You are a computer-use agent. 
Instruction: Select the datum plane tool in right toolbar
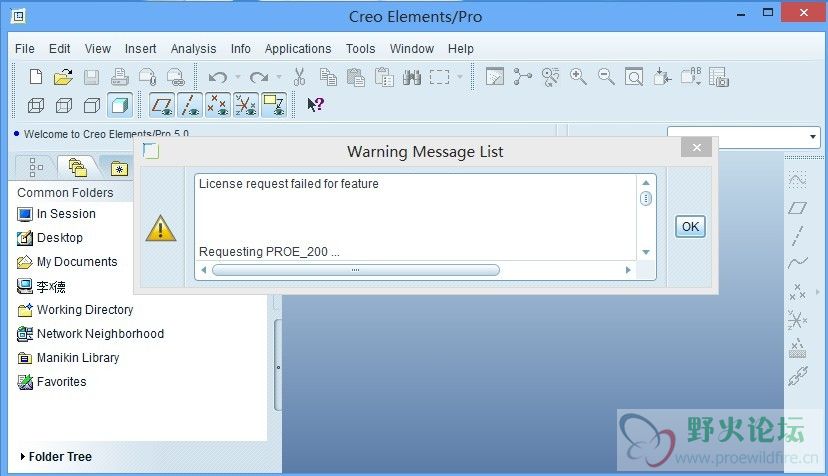point(797,208)
